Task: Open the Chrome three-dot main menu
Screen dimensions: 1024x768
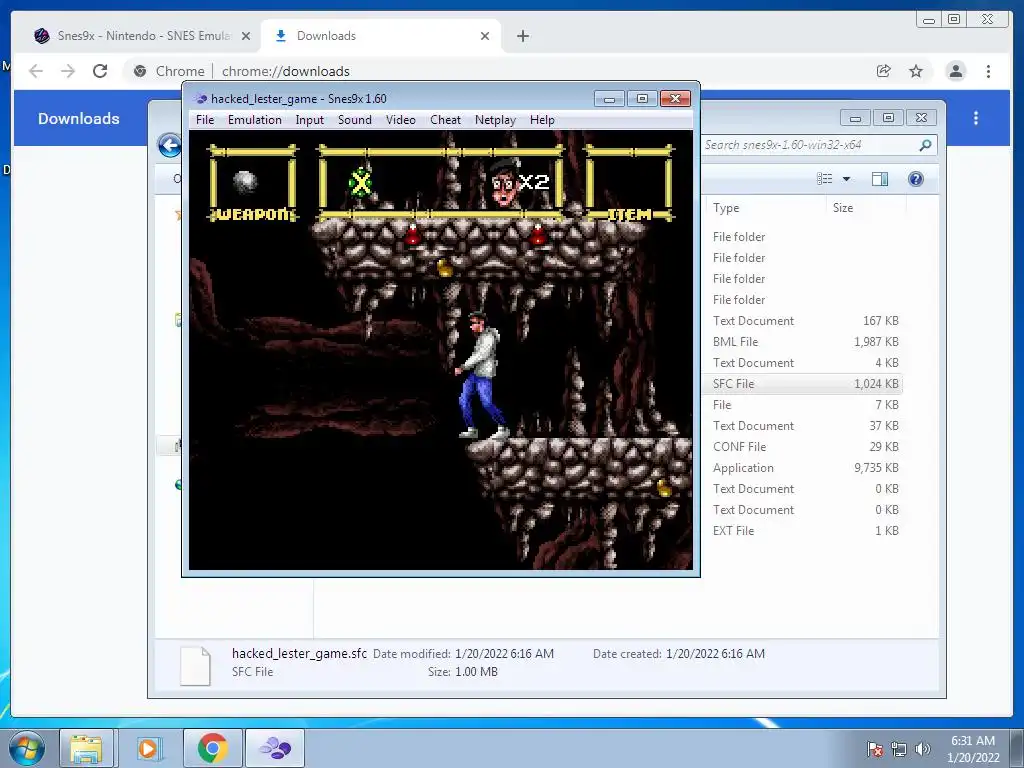Action: tap(988, 71)
